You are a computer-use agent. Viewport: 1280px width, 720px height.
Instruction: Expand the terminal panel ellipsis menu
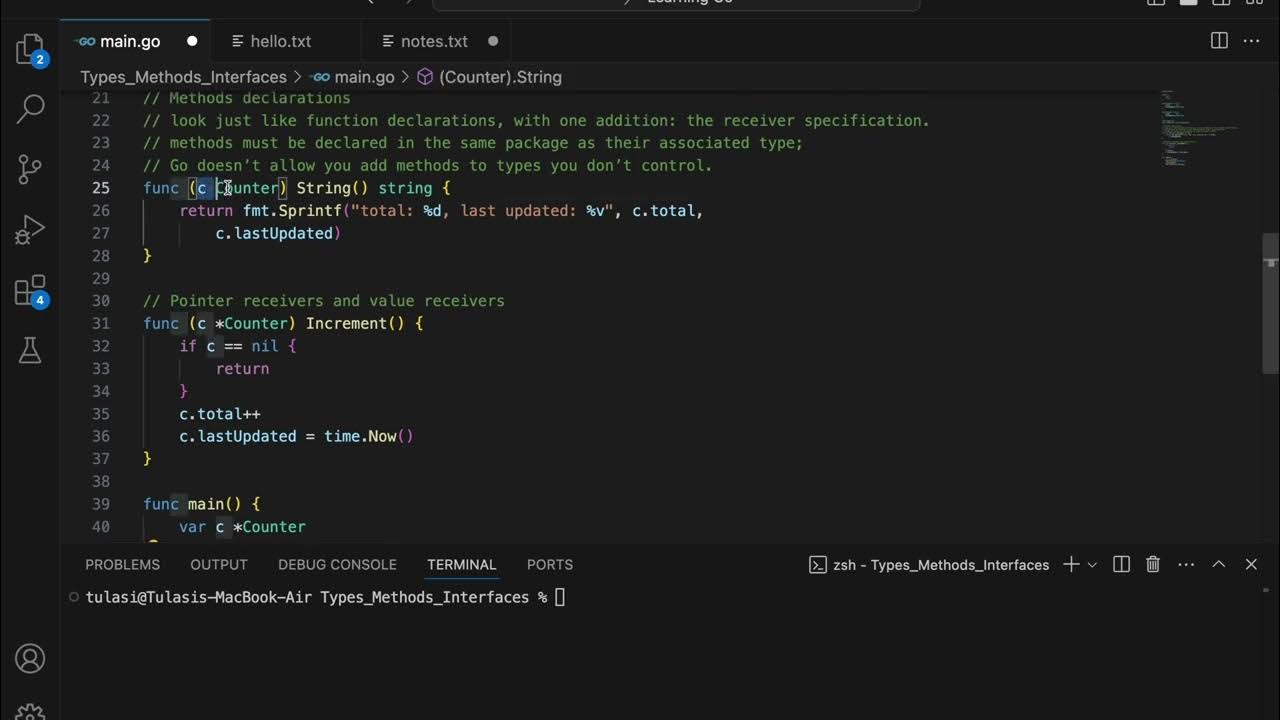pyautogui.click(x=1186, y=565)
